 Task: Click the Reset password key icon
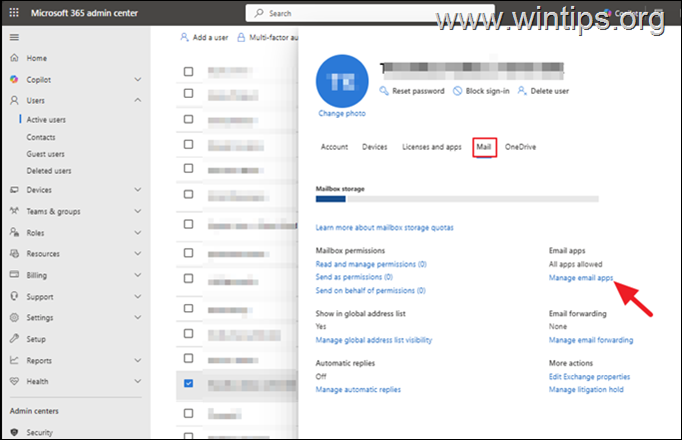(384, 90)
